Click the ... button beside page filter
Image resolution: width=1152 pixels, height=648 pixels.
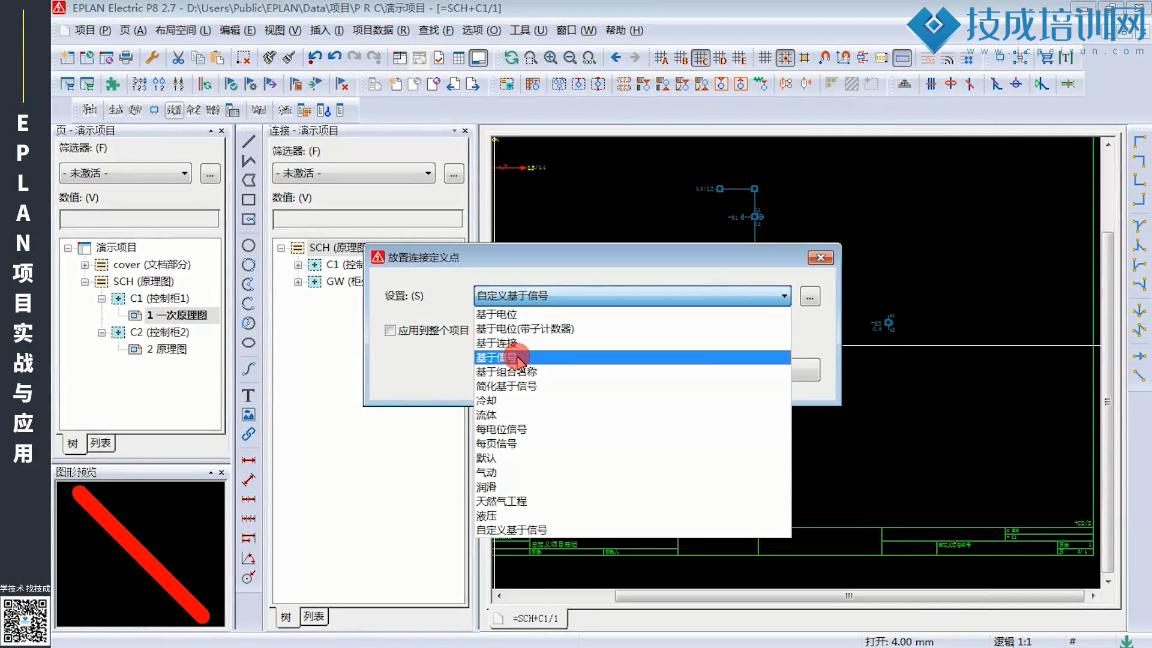click(x=210, y=174)
